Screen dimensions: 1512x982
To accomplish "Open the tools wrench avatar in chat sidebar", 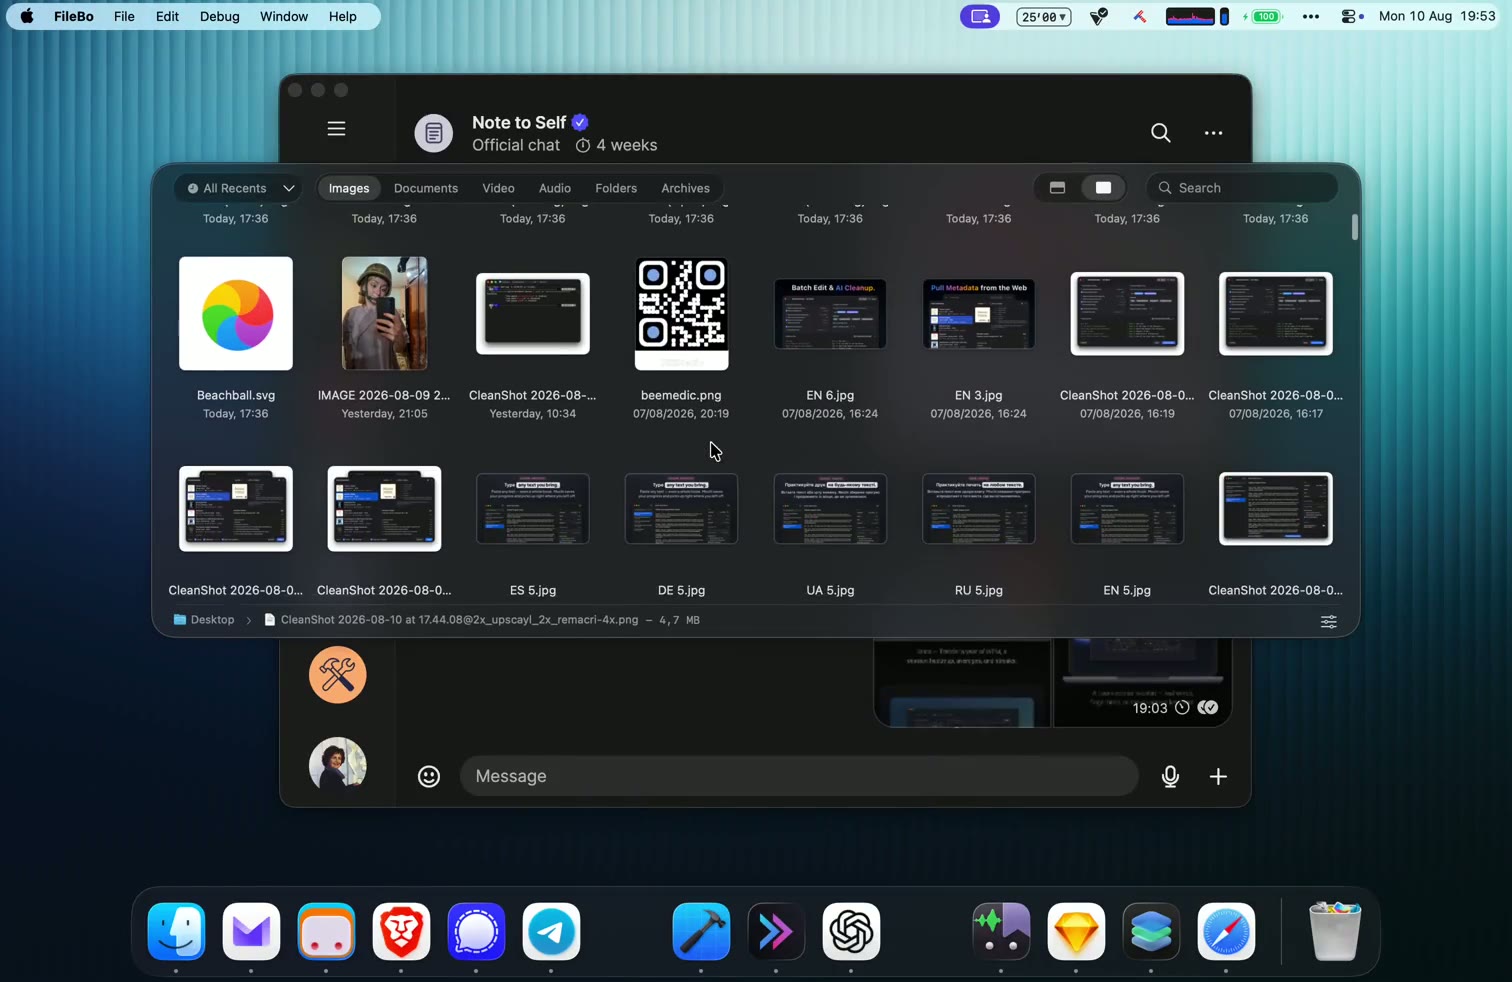I will [337, 675].
